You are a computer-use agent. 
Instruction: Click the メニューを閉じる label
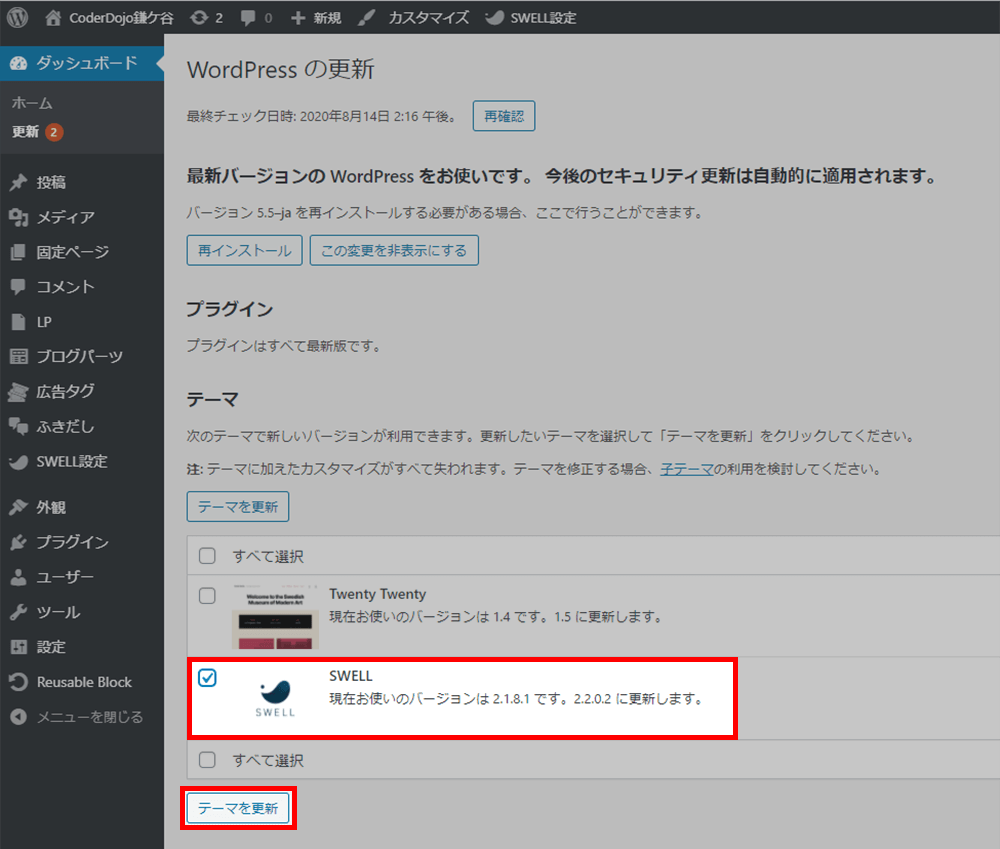click(90, 717)
